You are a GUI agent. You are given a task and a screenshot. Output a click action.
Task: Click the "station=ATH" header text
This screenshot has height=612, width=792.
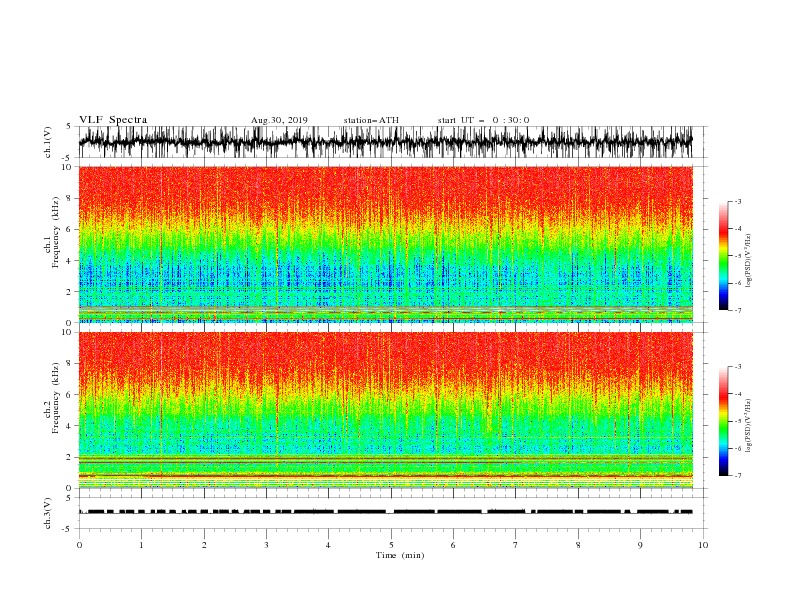pyautogui.click(x=371, y=120)
